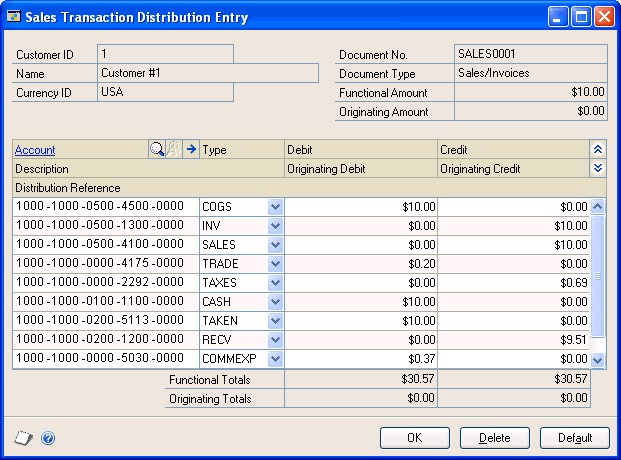Select account 1000-1000-0500-1300-0000
Screen dimensions: 621x460
pos(106,225)
